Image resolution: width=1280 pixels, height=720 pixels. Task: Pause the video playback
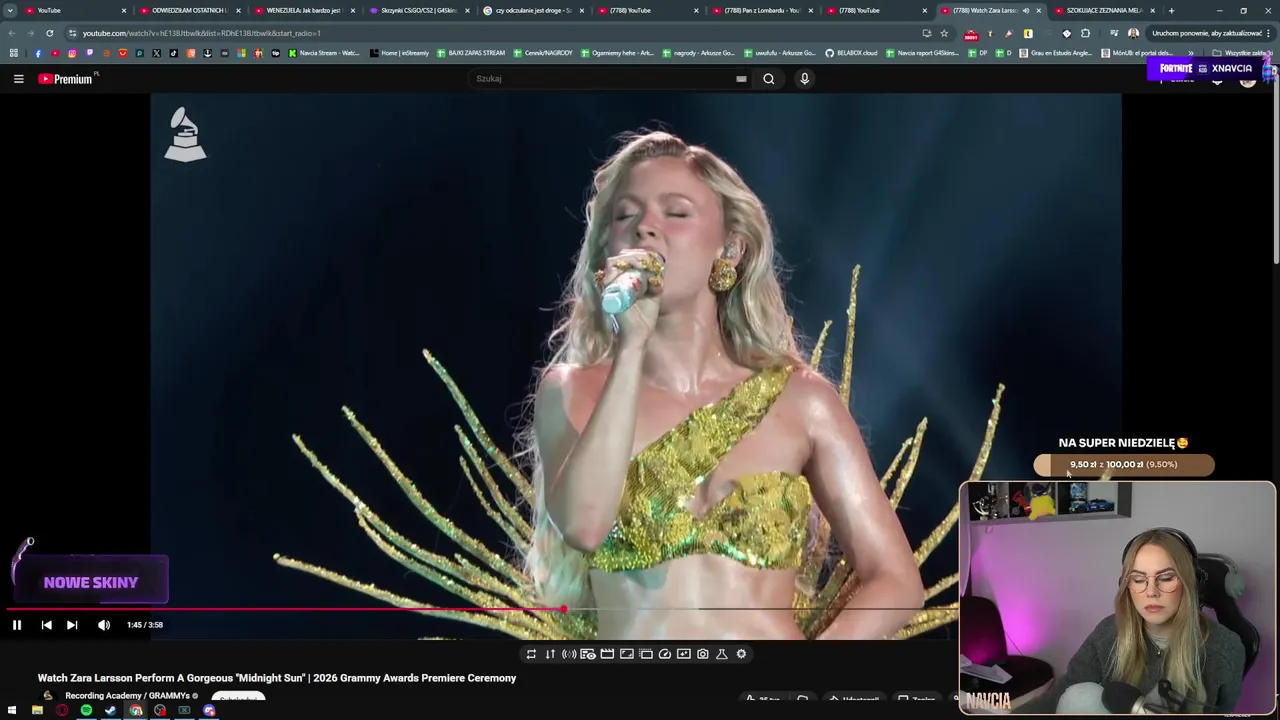tap(17, 625)
